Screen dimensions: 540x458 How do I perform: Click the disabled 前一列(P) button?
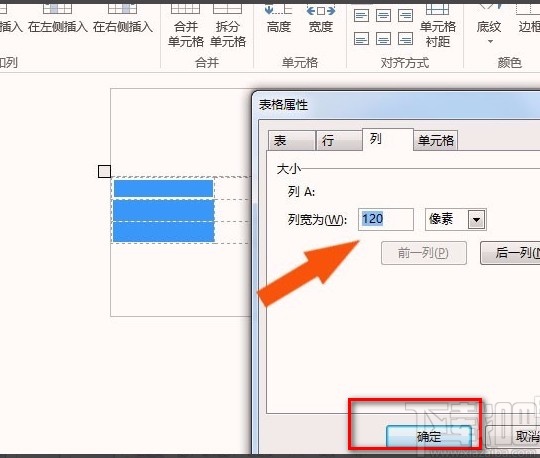pyautogui.click(x=424, y=253)
